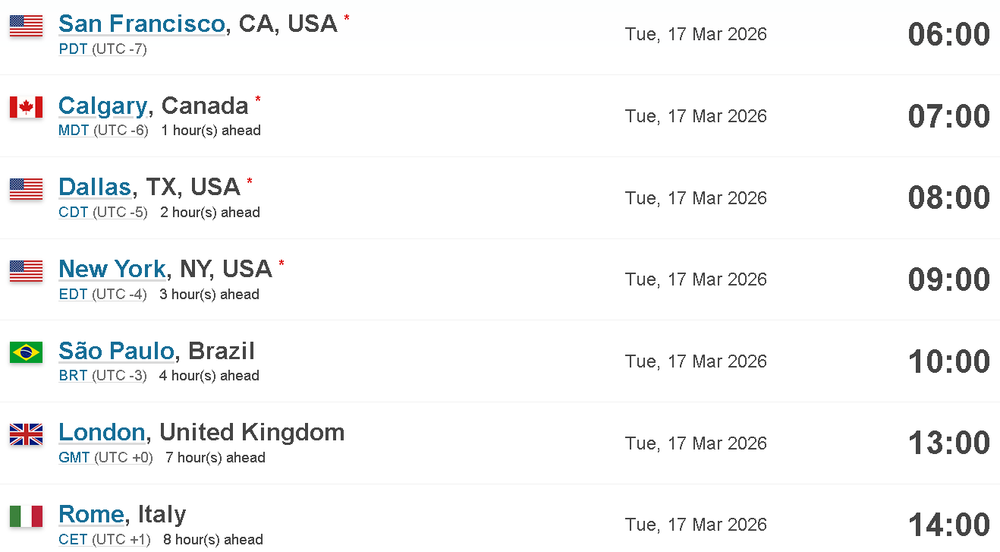Open the New York city link
Viewport: 1000px width, 552px height.
tap(112, 268)
